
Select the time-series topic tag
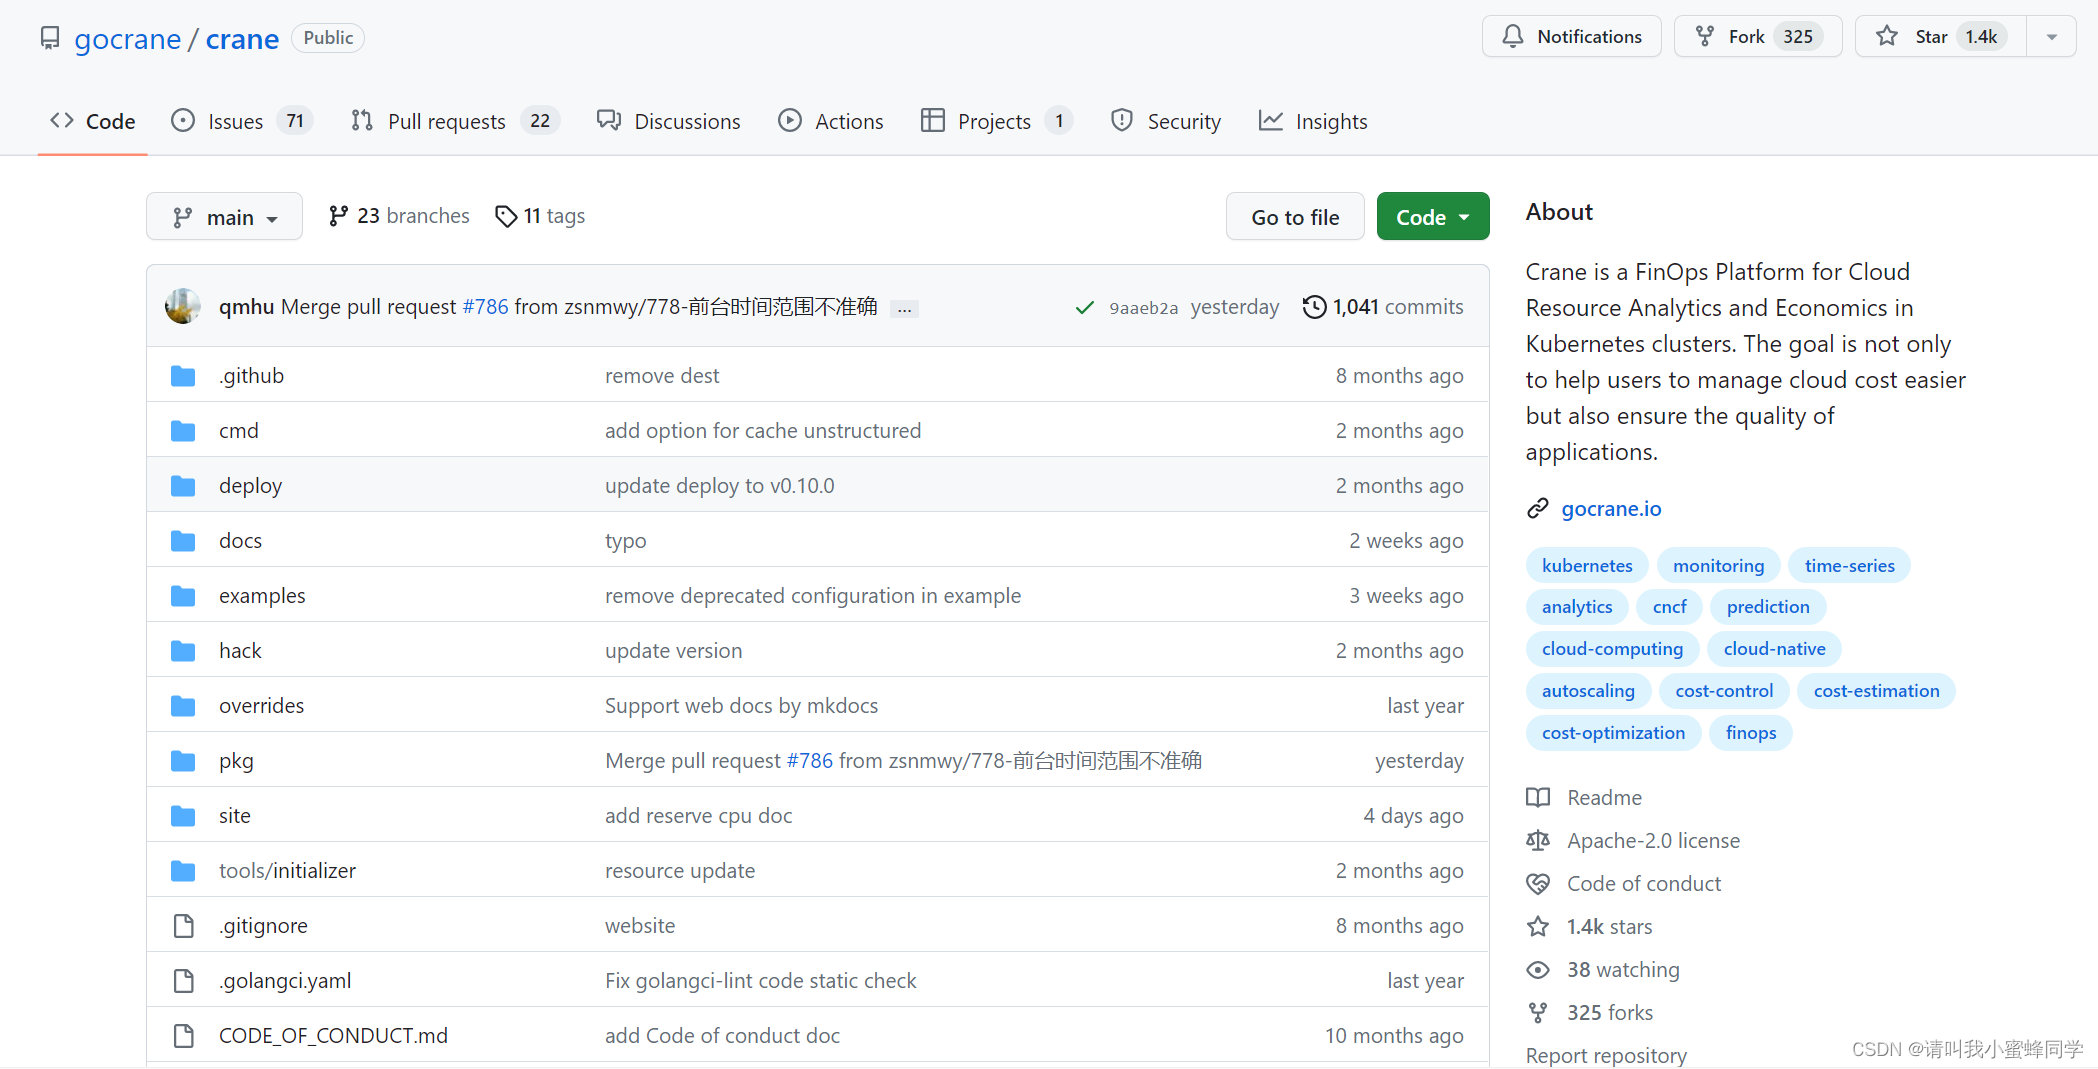(1849, 566)
